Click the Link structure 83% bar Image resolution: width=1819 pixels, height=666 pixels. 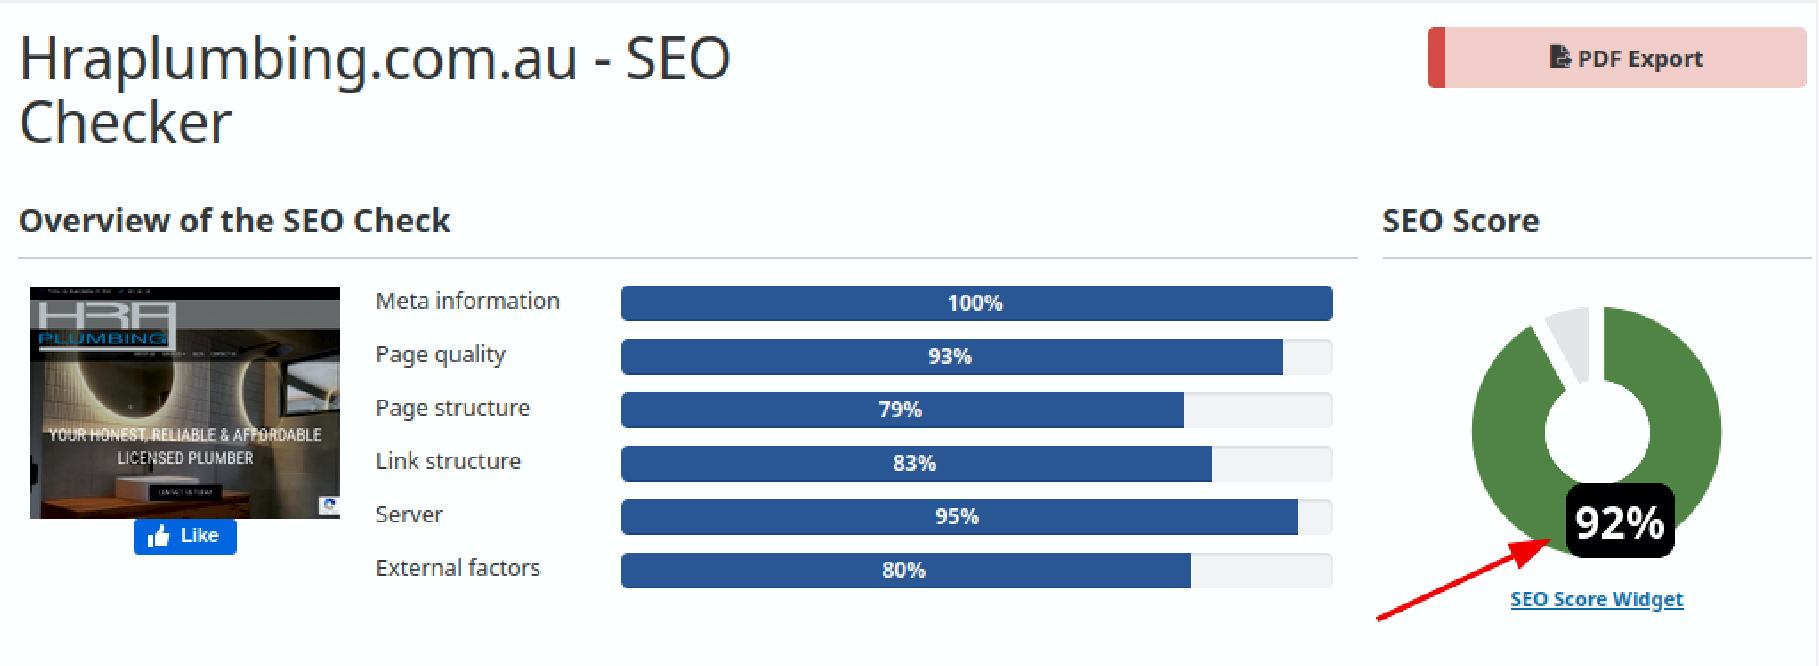tap(976, 464)
